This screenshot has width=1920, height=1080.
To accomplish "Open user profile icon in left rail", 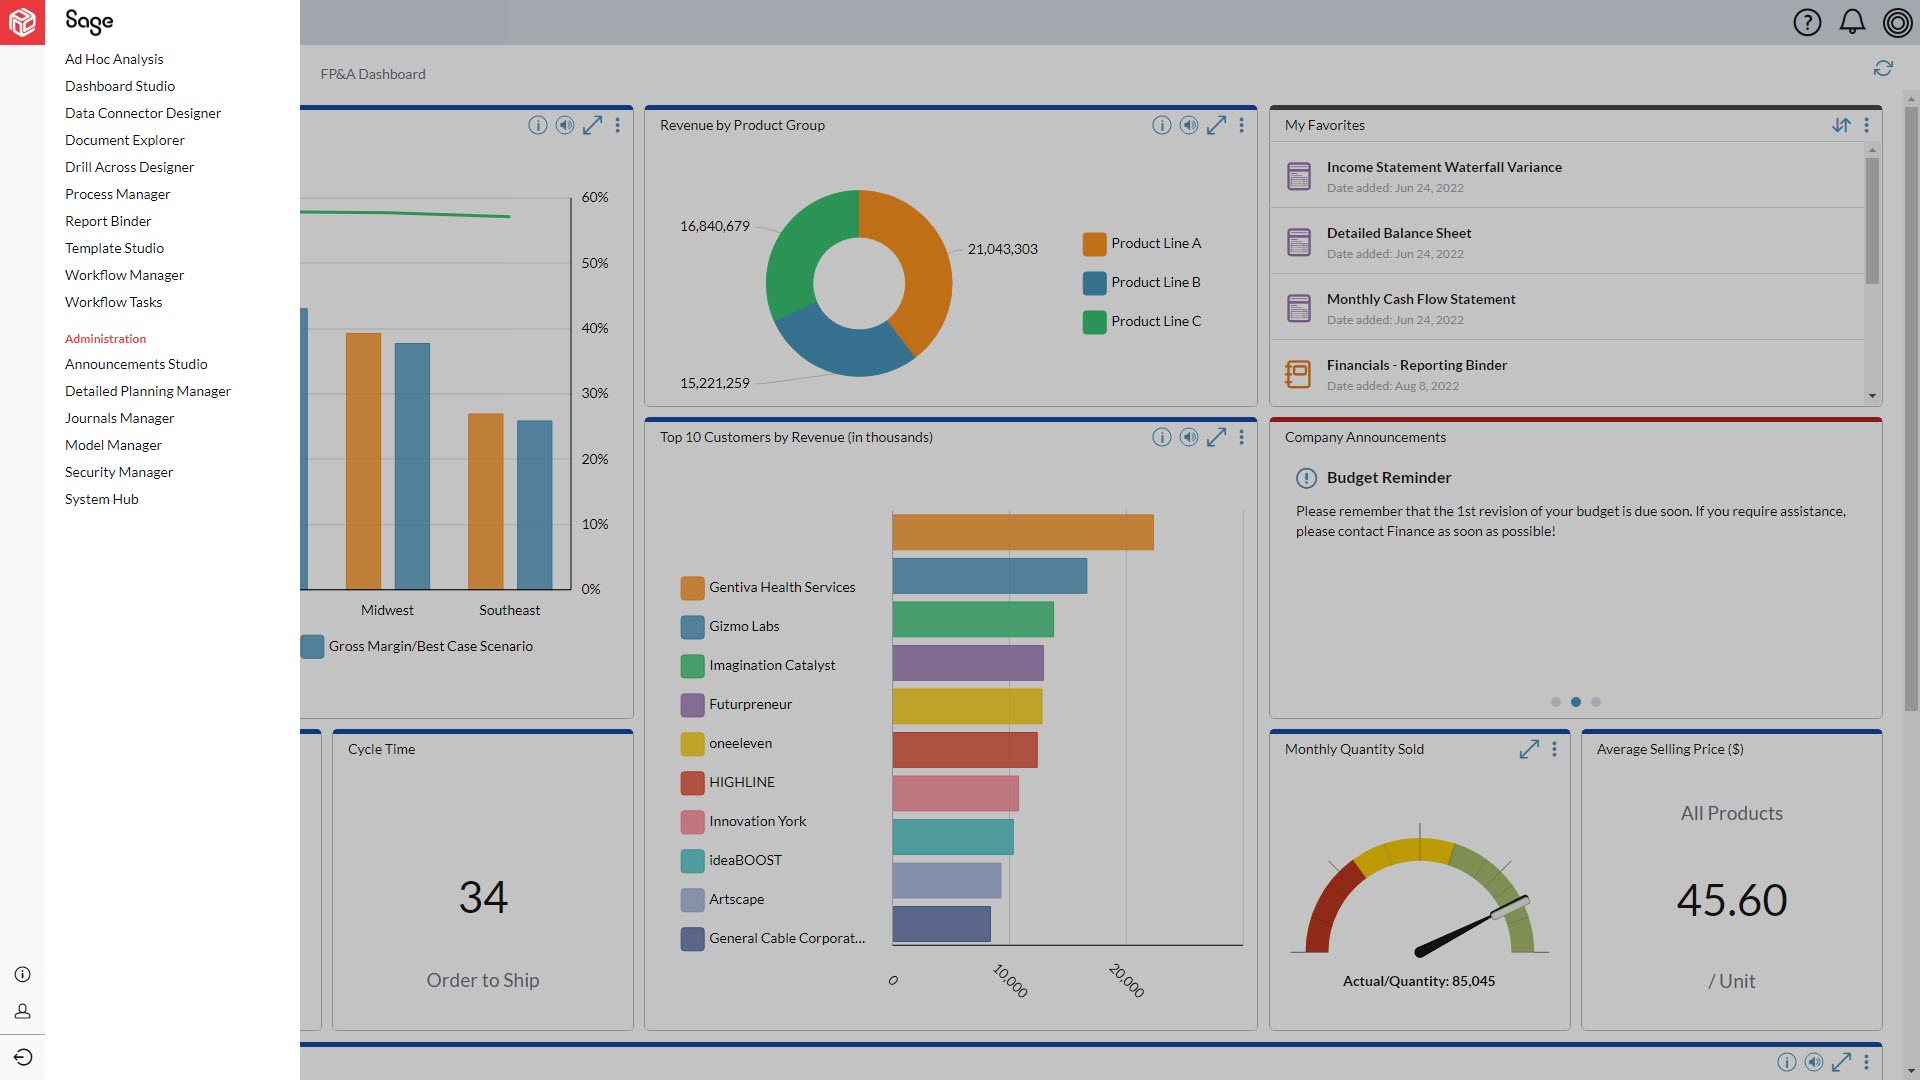I will click(x=22, y=1011).
